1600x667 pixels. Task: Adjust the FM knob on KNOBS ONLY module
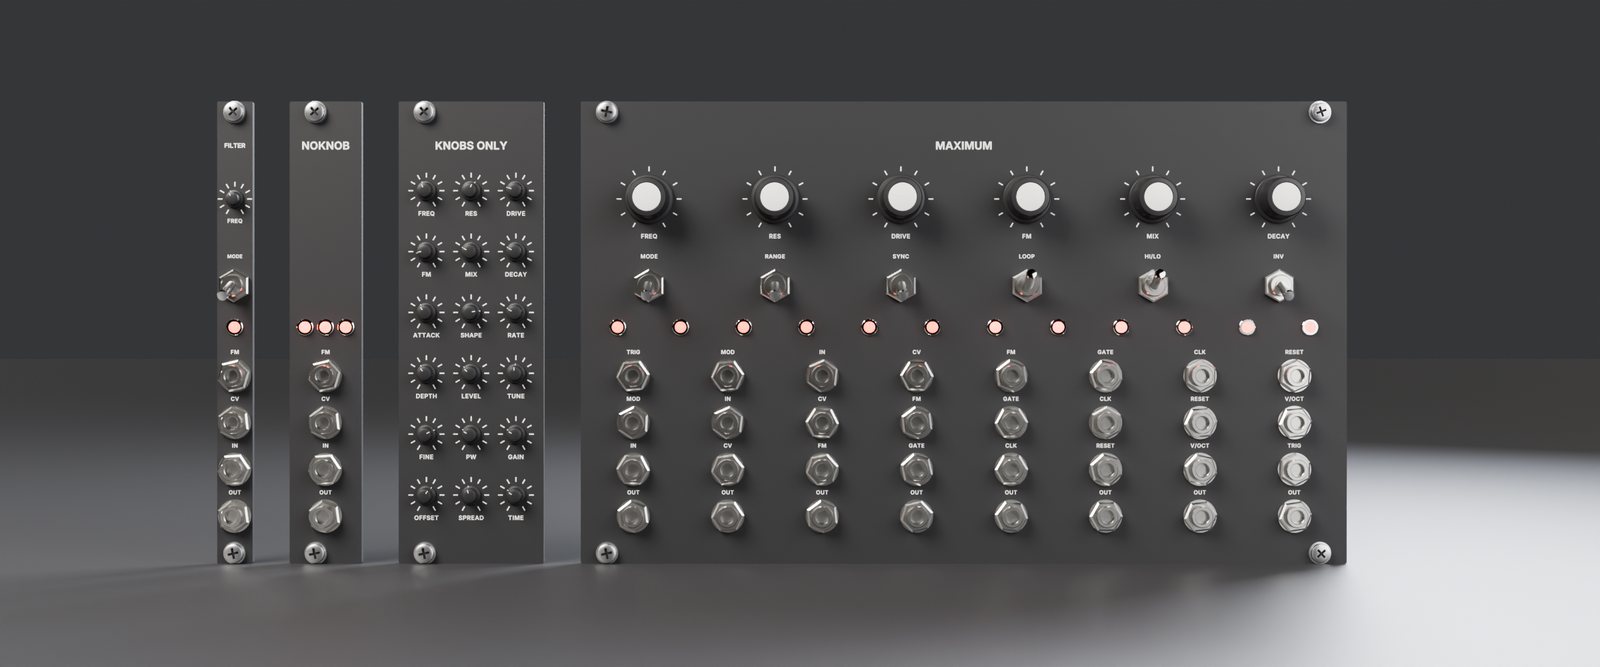tap(425, 251)
